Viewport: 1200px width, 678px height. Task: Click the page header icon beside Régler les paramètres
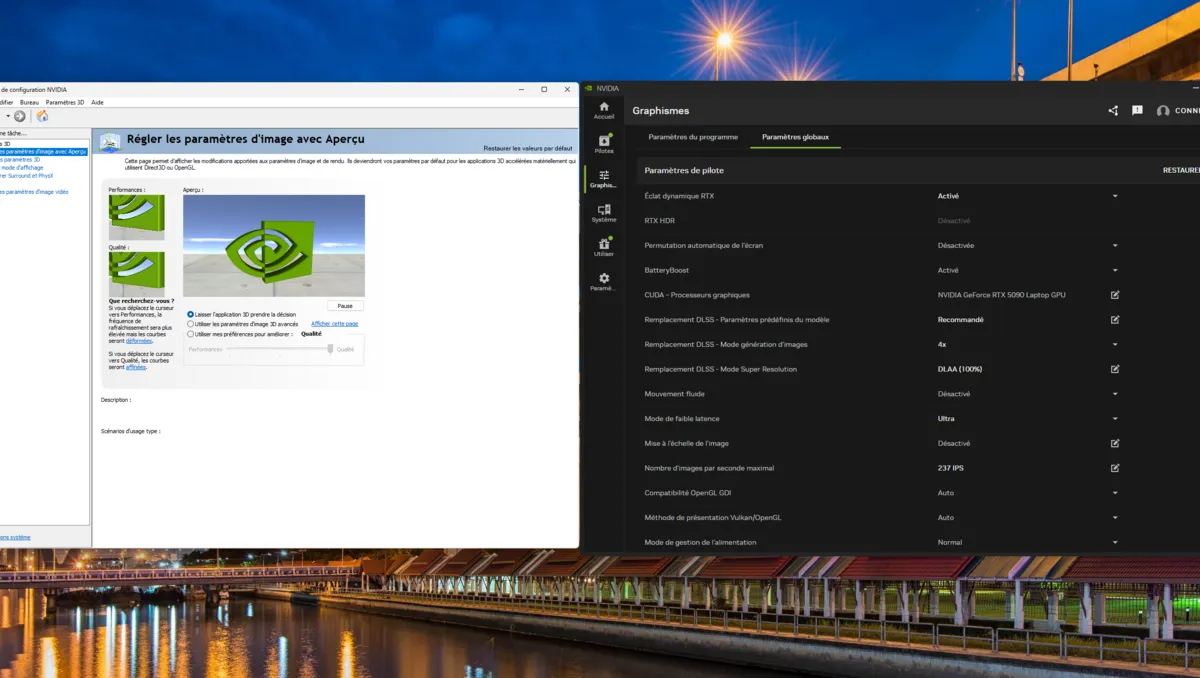coord(110,142)
